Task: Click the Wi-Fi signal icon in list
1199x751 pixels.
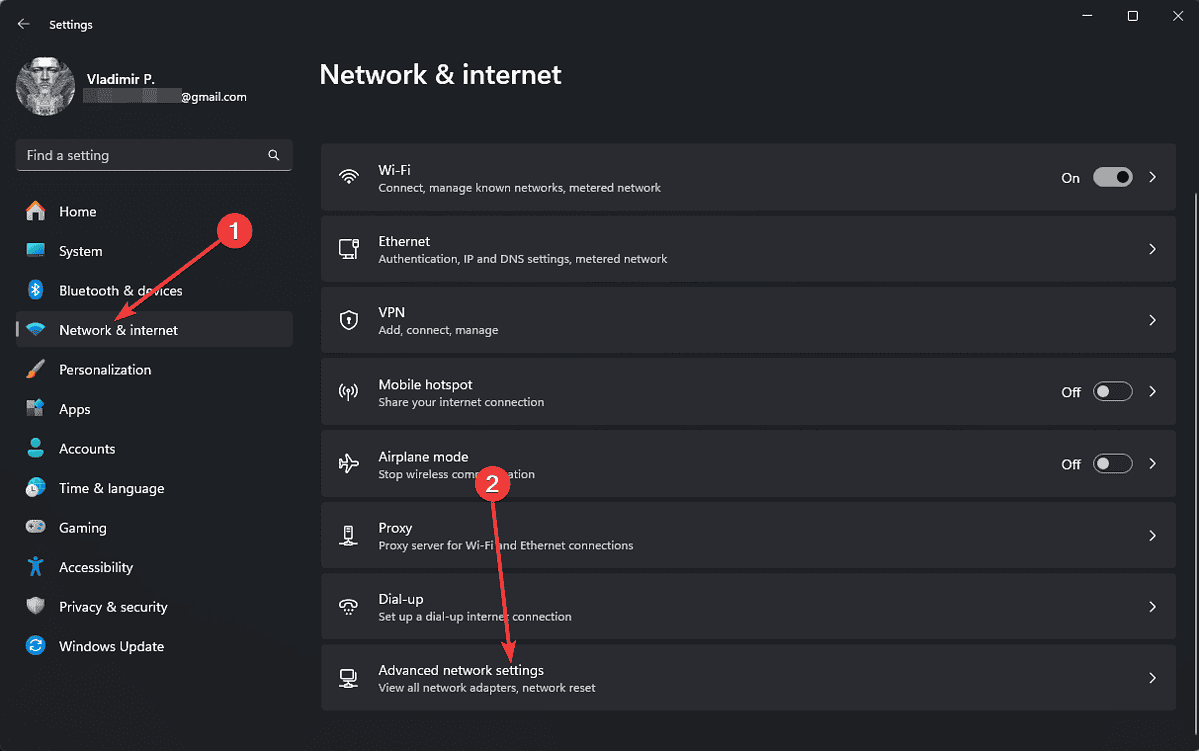Action: click(x=349, y=177)
